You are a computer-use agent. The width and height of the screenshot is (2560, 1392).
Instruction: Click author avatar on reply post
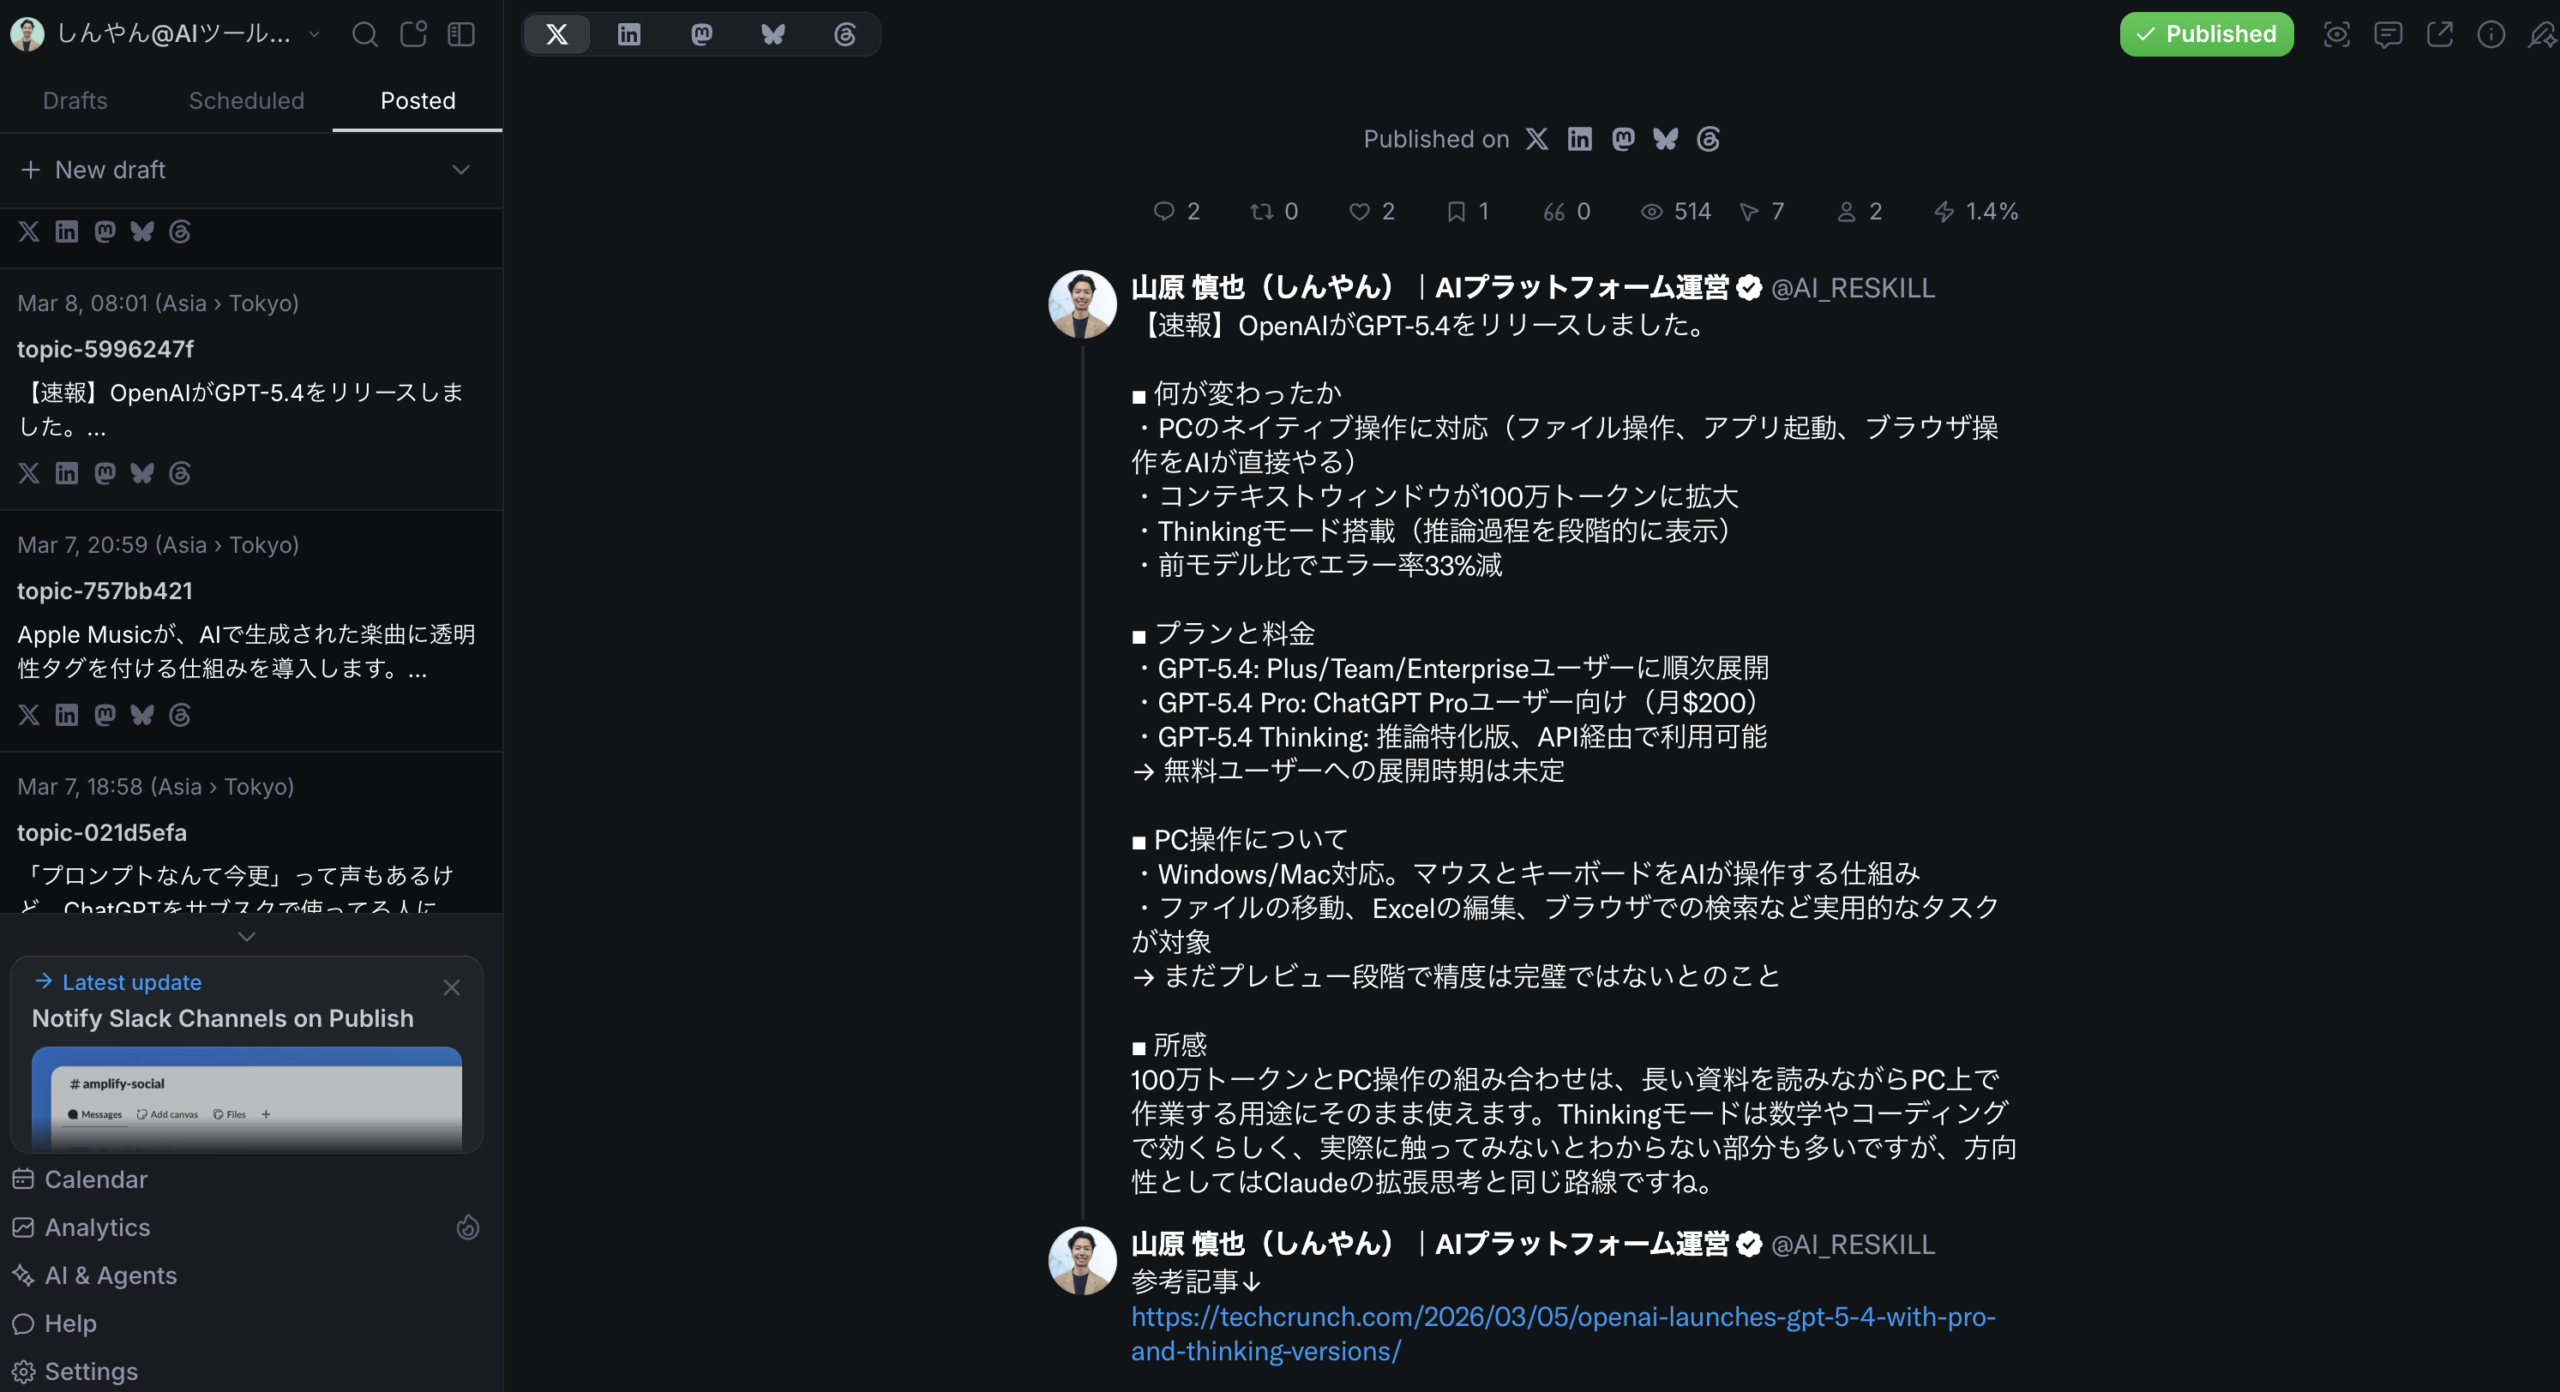1082,1261
